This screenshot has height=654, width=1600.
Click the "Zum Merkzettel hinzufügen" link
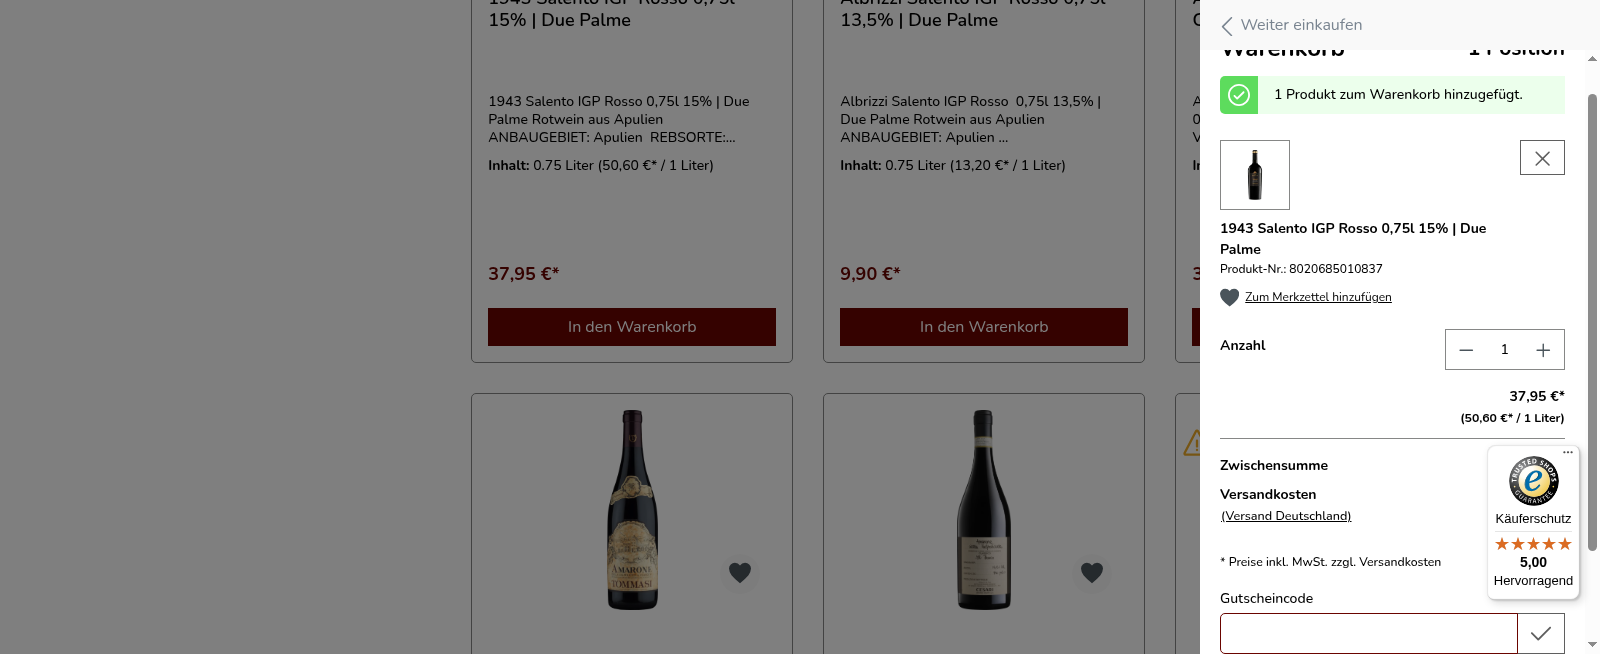(1318, 297)
